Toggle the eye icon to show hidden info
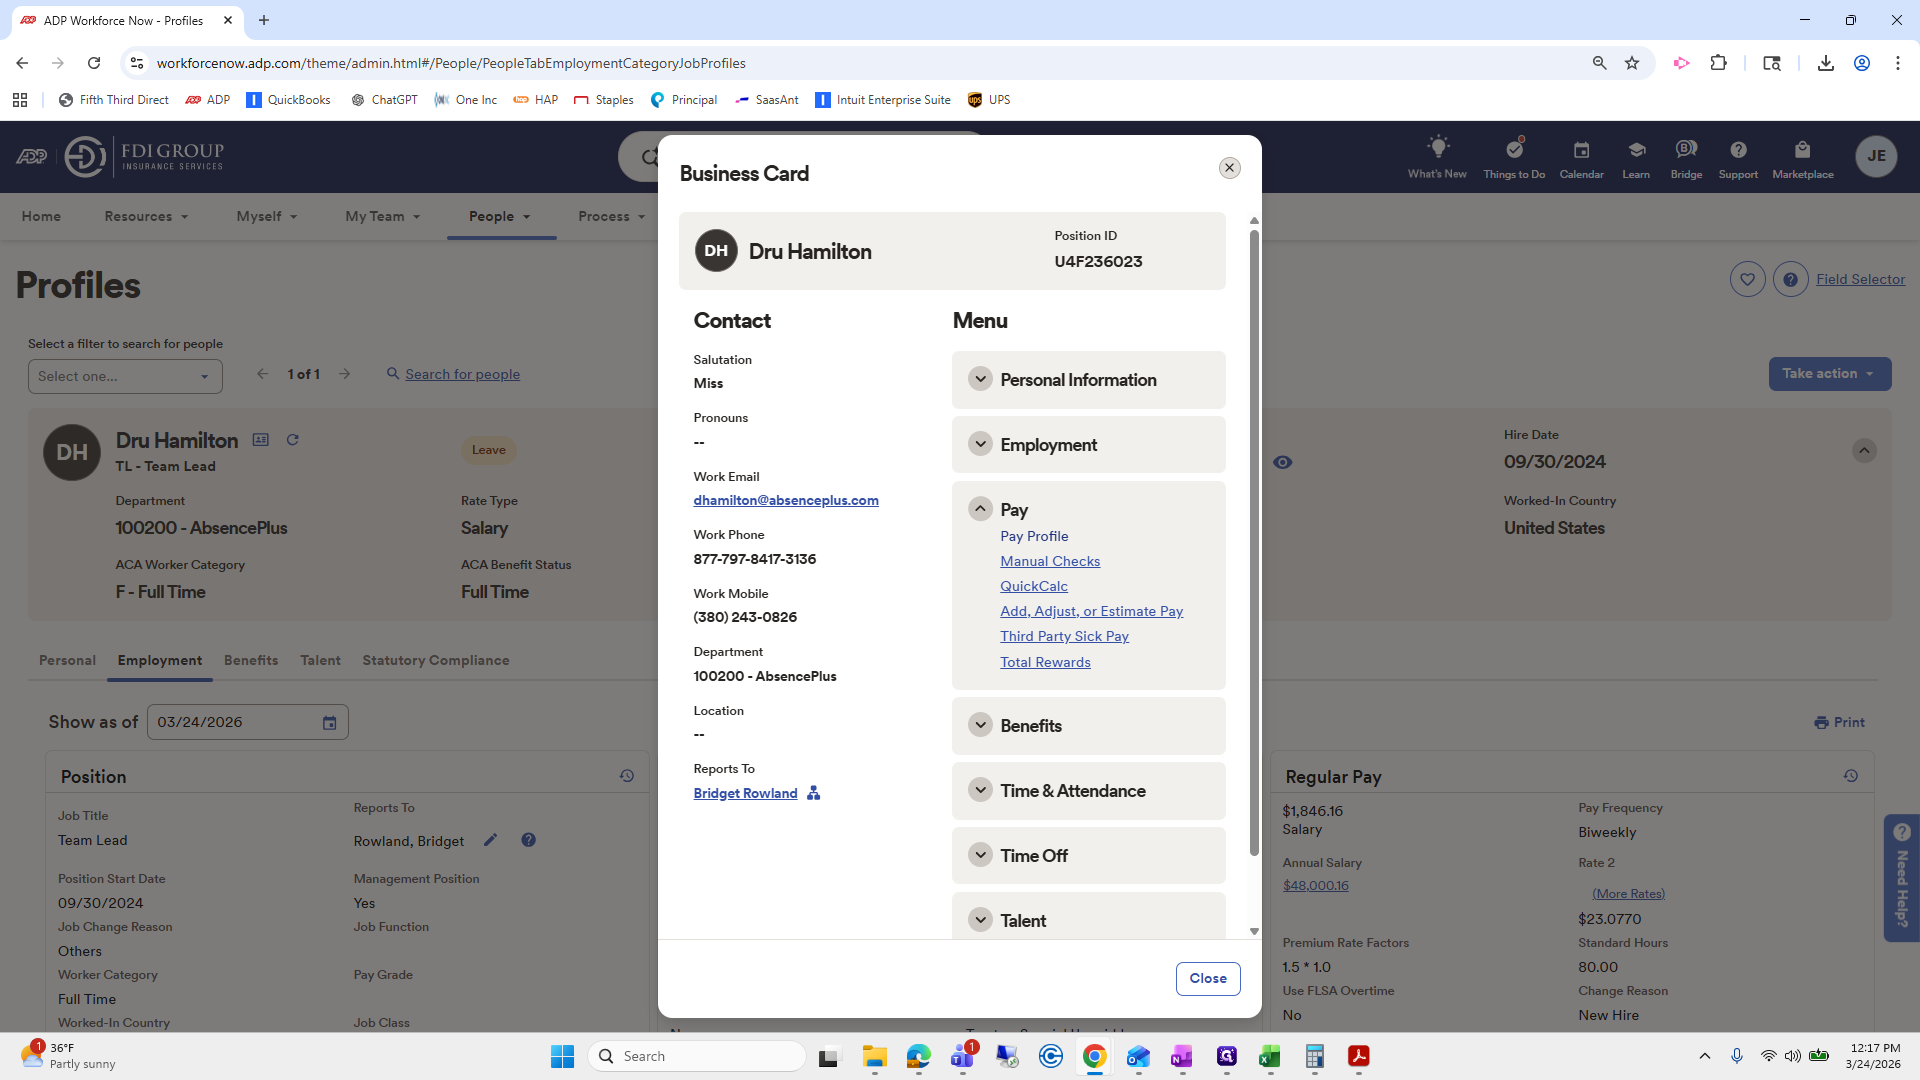 point(1283,462)
